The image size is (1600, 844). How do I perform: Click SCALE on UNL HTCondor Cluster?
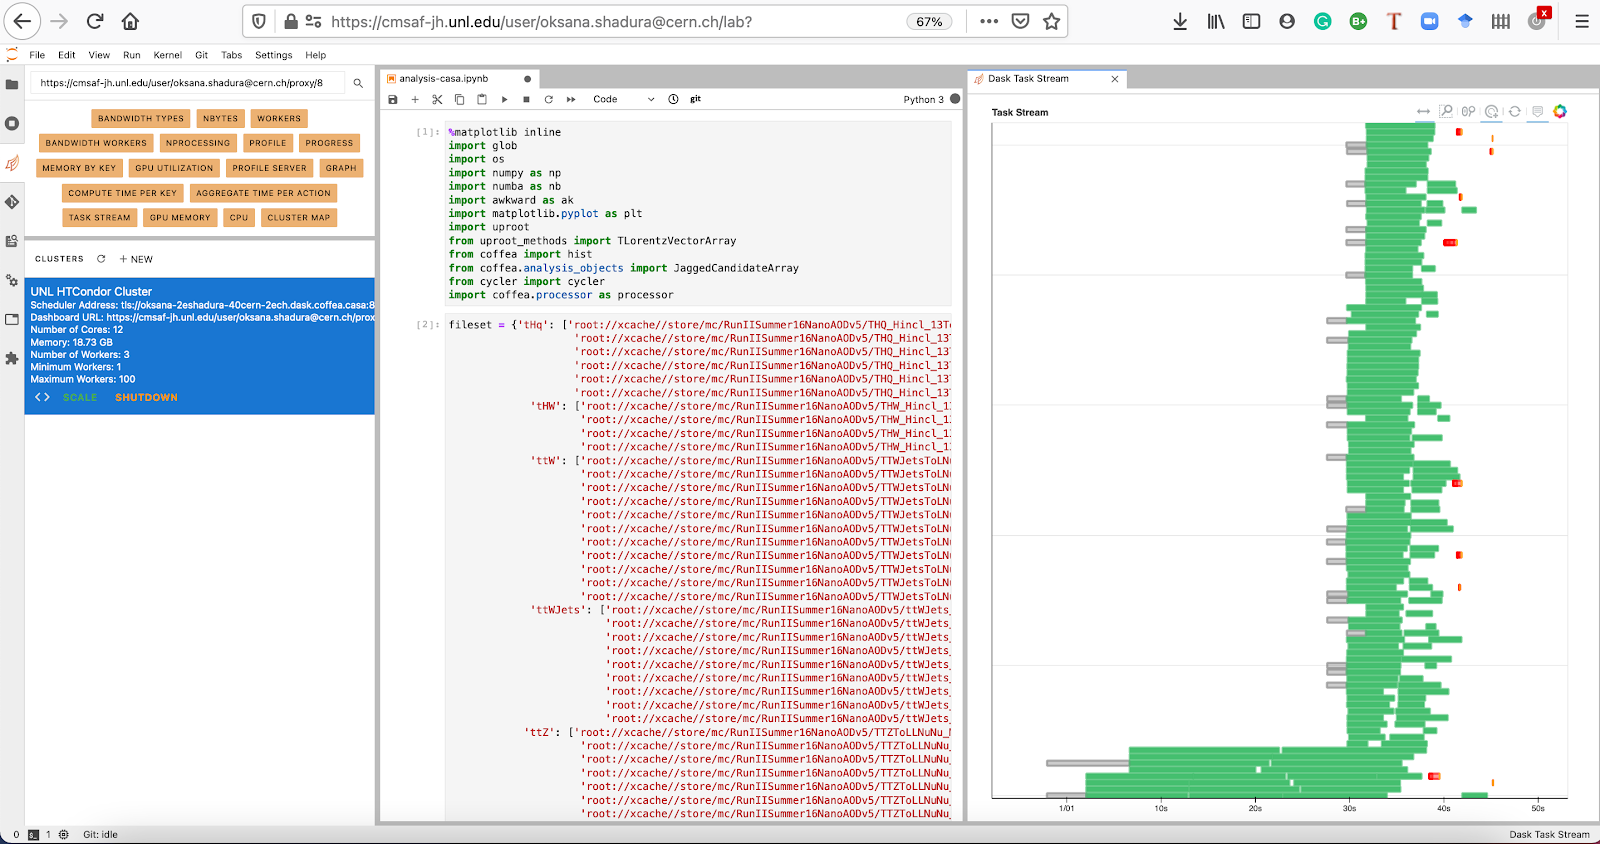[x=80, y=397]
